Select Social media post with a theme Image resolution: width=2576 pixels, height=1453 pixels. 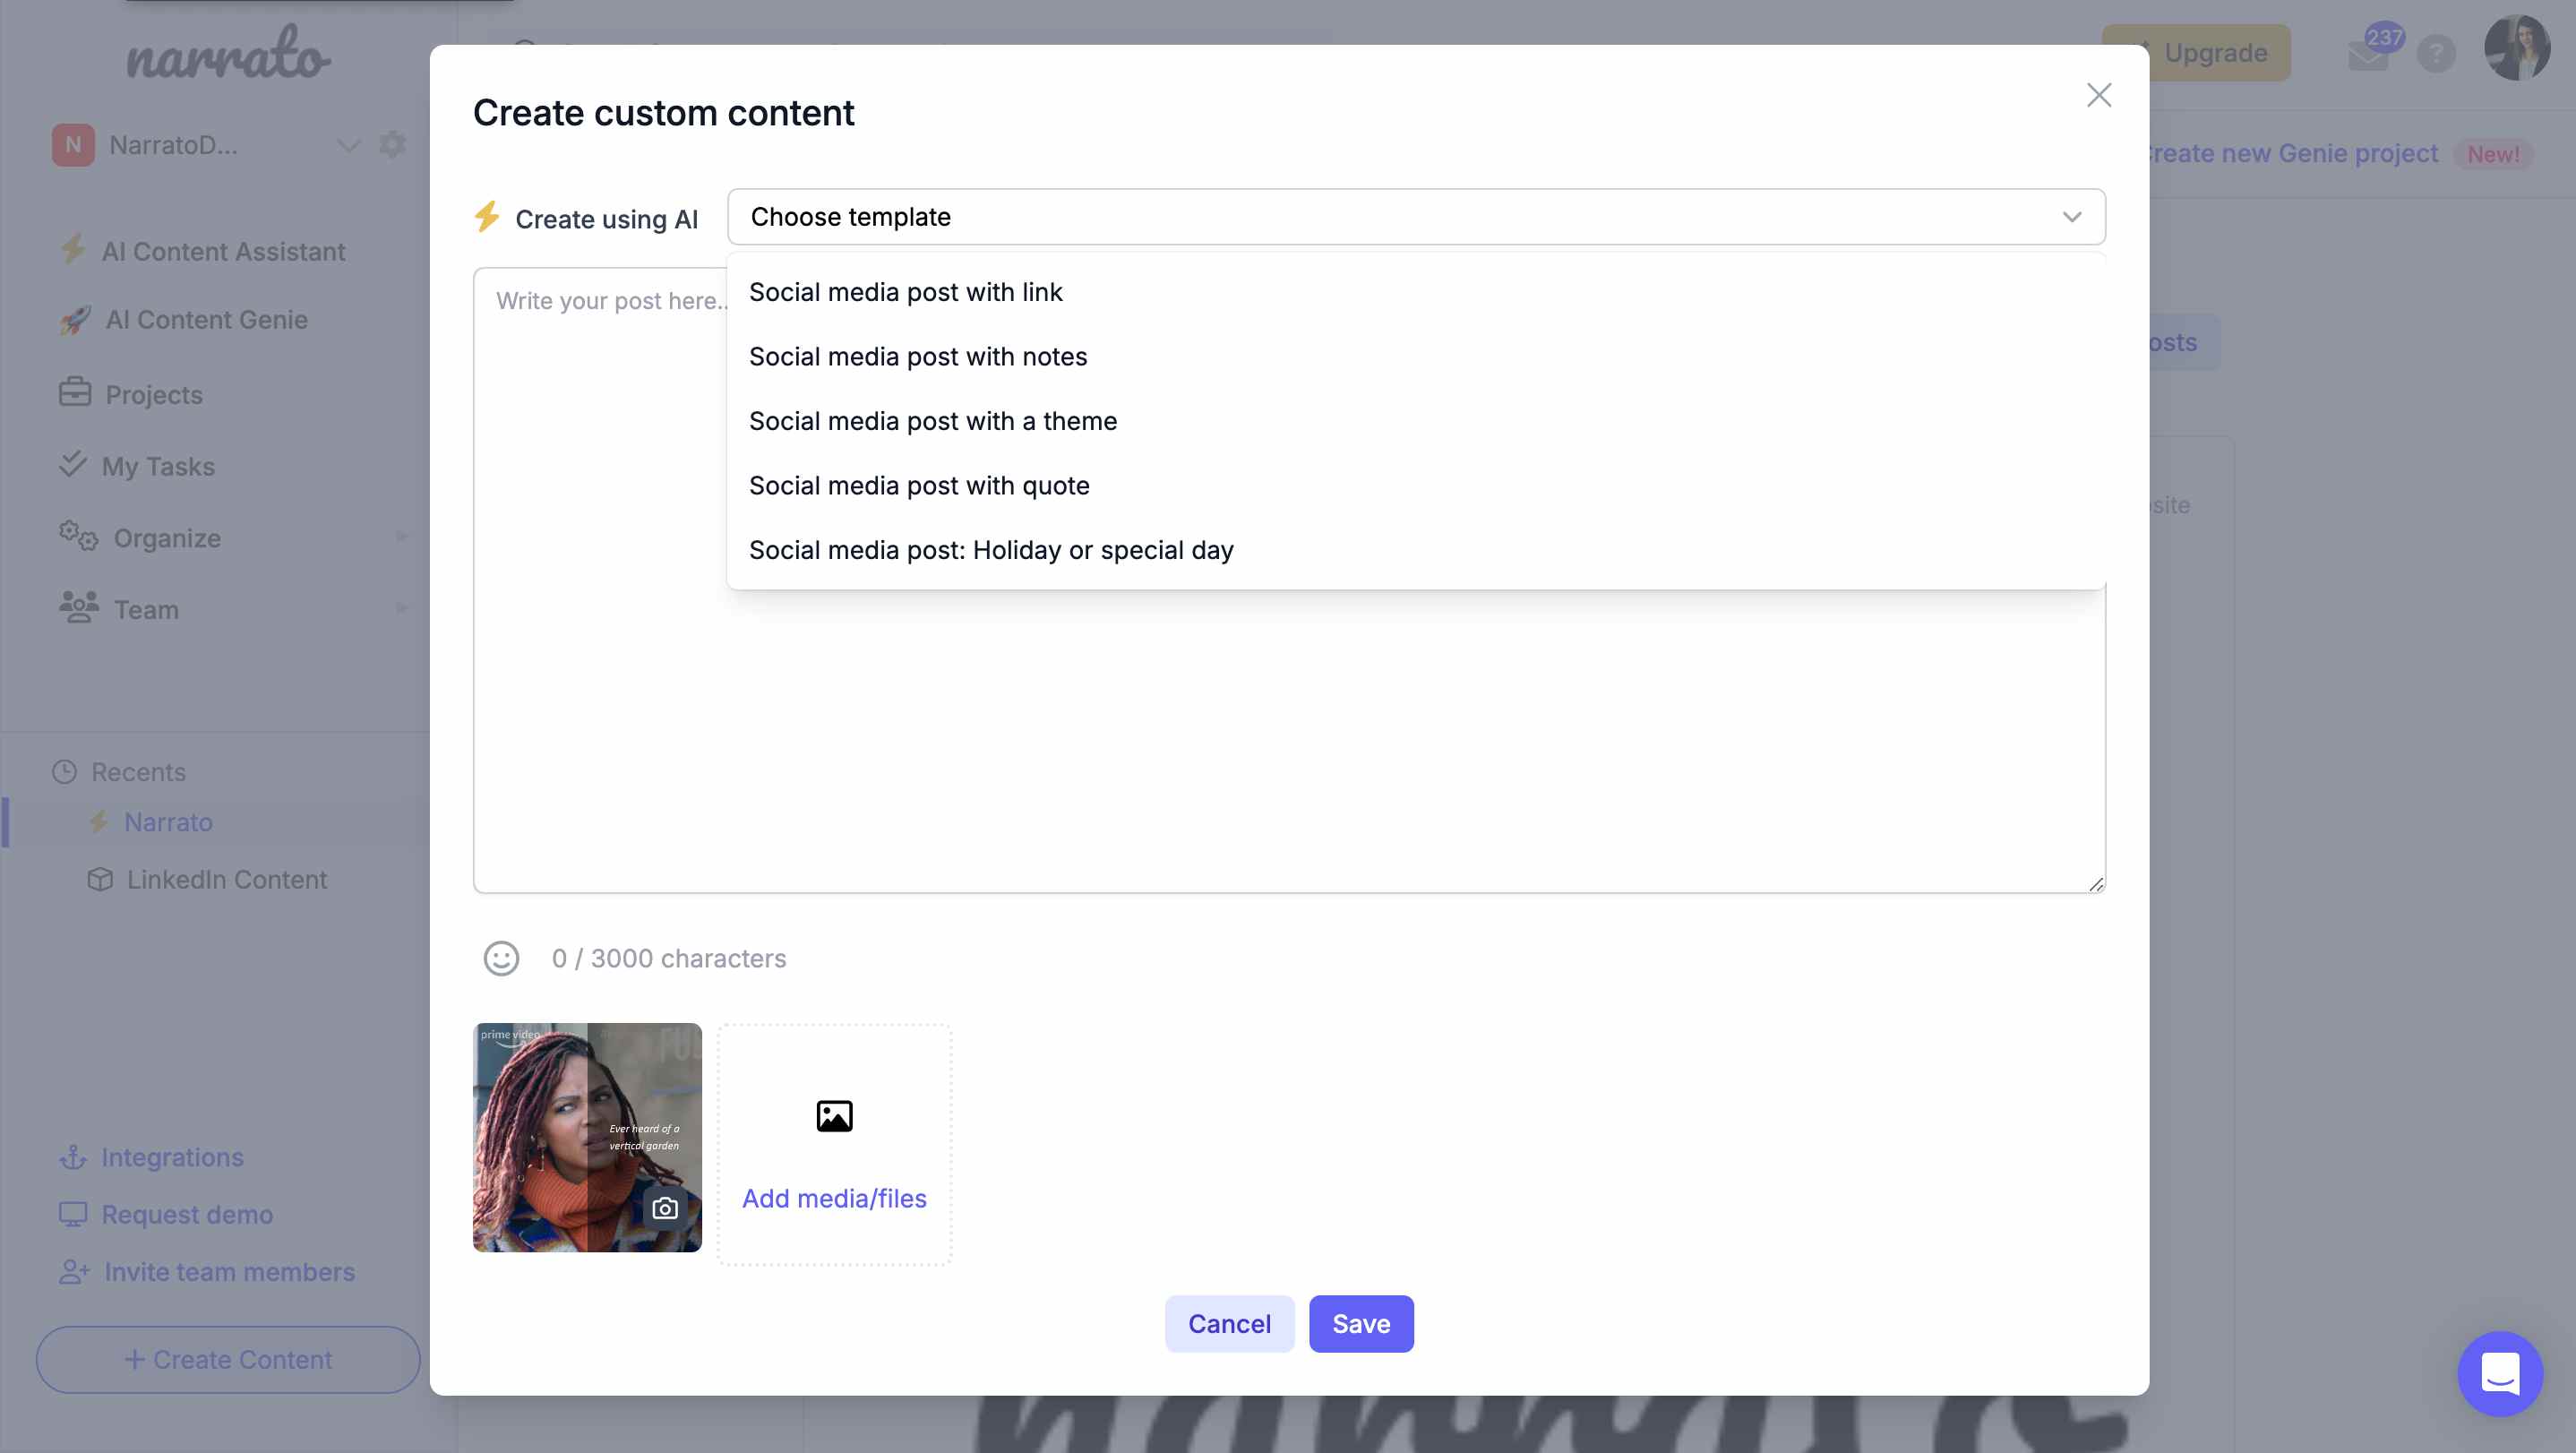pos(1416,421)
